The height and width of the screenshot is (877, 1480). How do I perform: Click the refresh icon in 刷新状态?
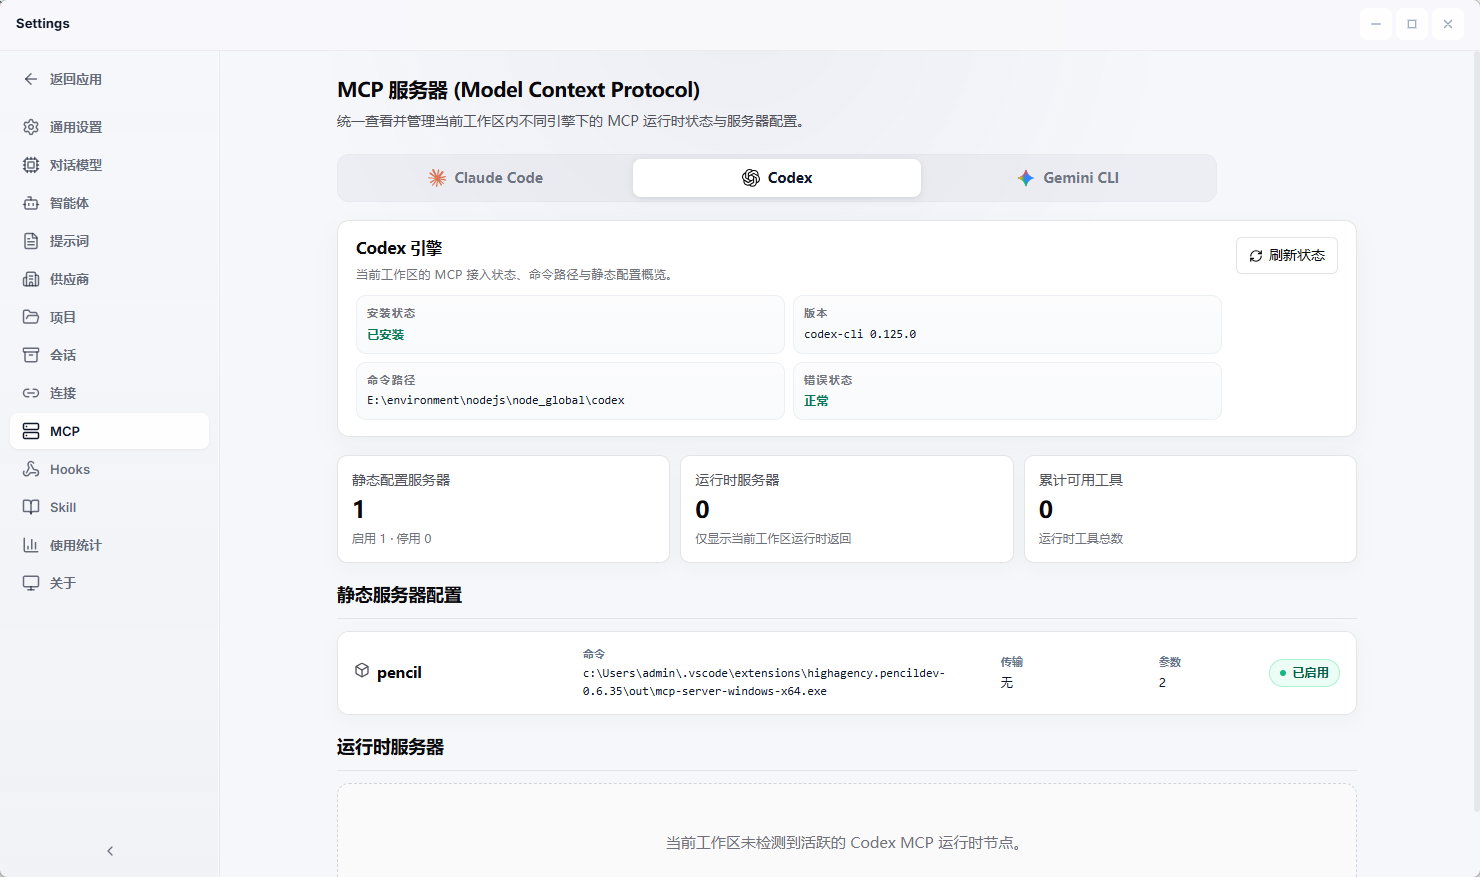[x=1256, y=256]
